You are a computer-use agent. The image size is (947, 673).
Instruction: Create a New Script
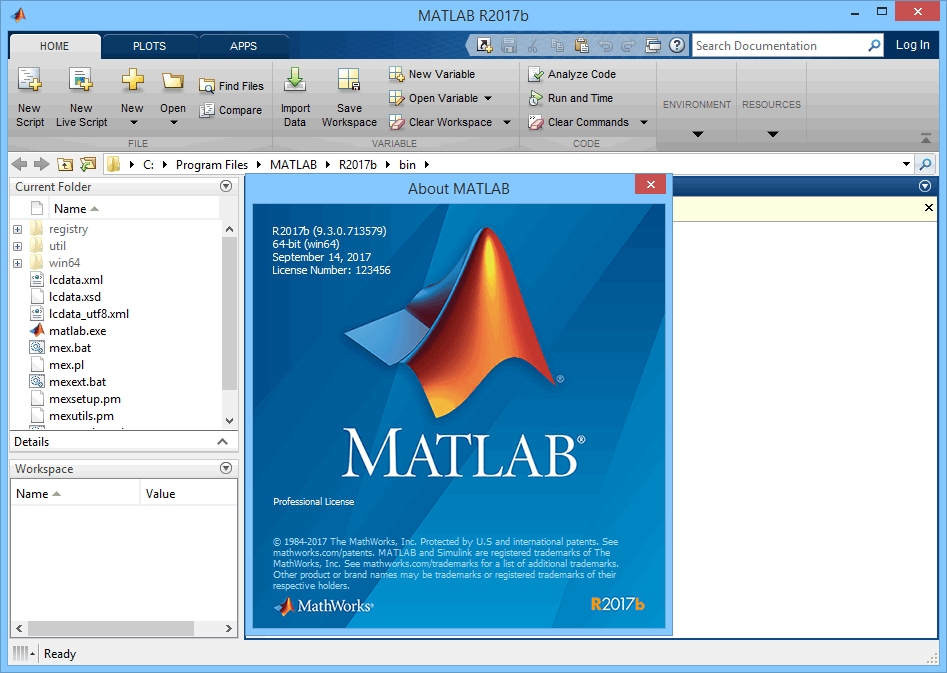[x=30, y=97]
